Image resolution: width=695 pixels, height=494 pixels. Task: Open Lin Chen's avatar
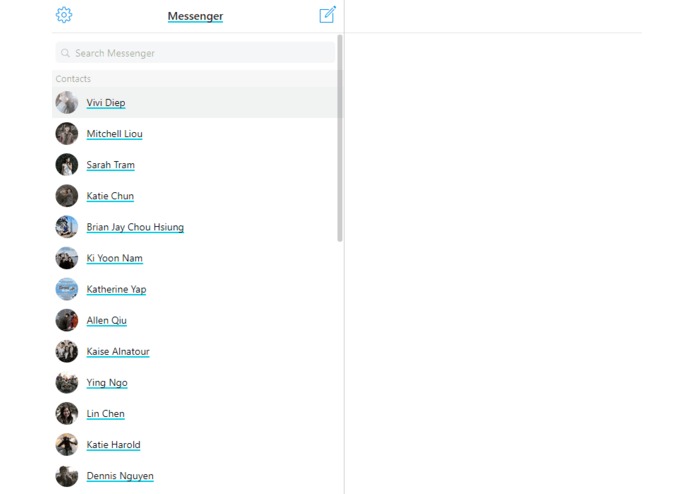[x=66, y=413]
